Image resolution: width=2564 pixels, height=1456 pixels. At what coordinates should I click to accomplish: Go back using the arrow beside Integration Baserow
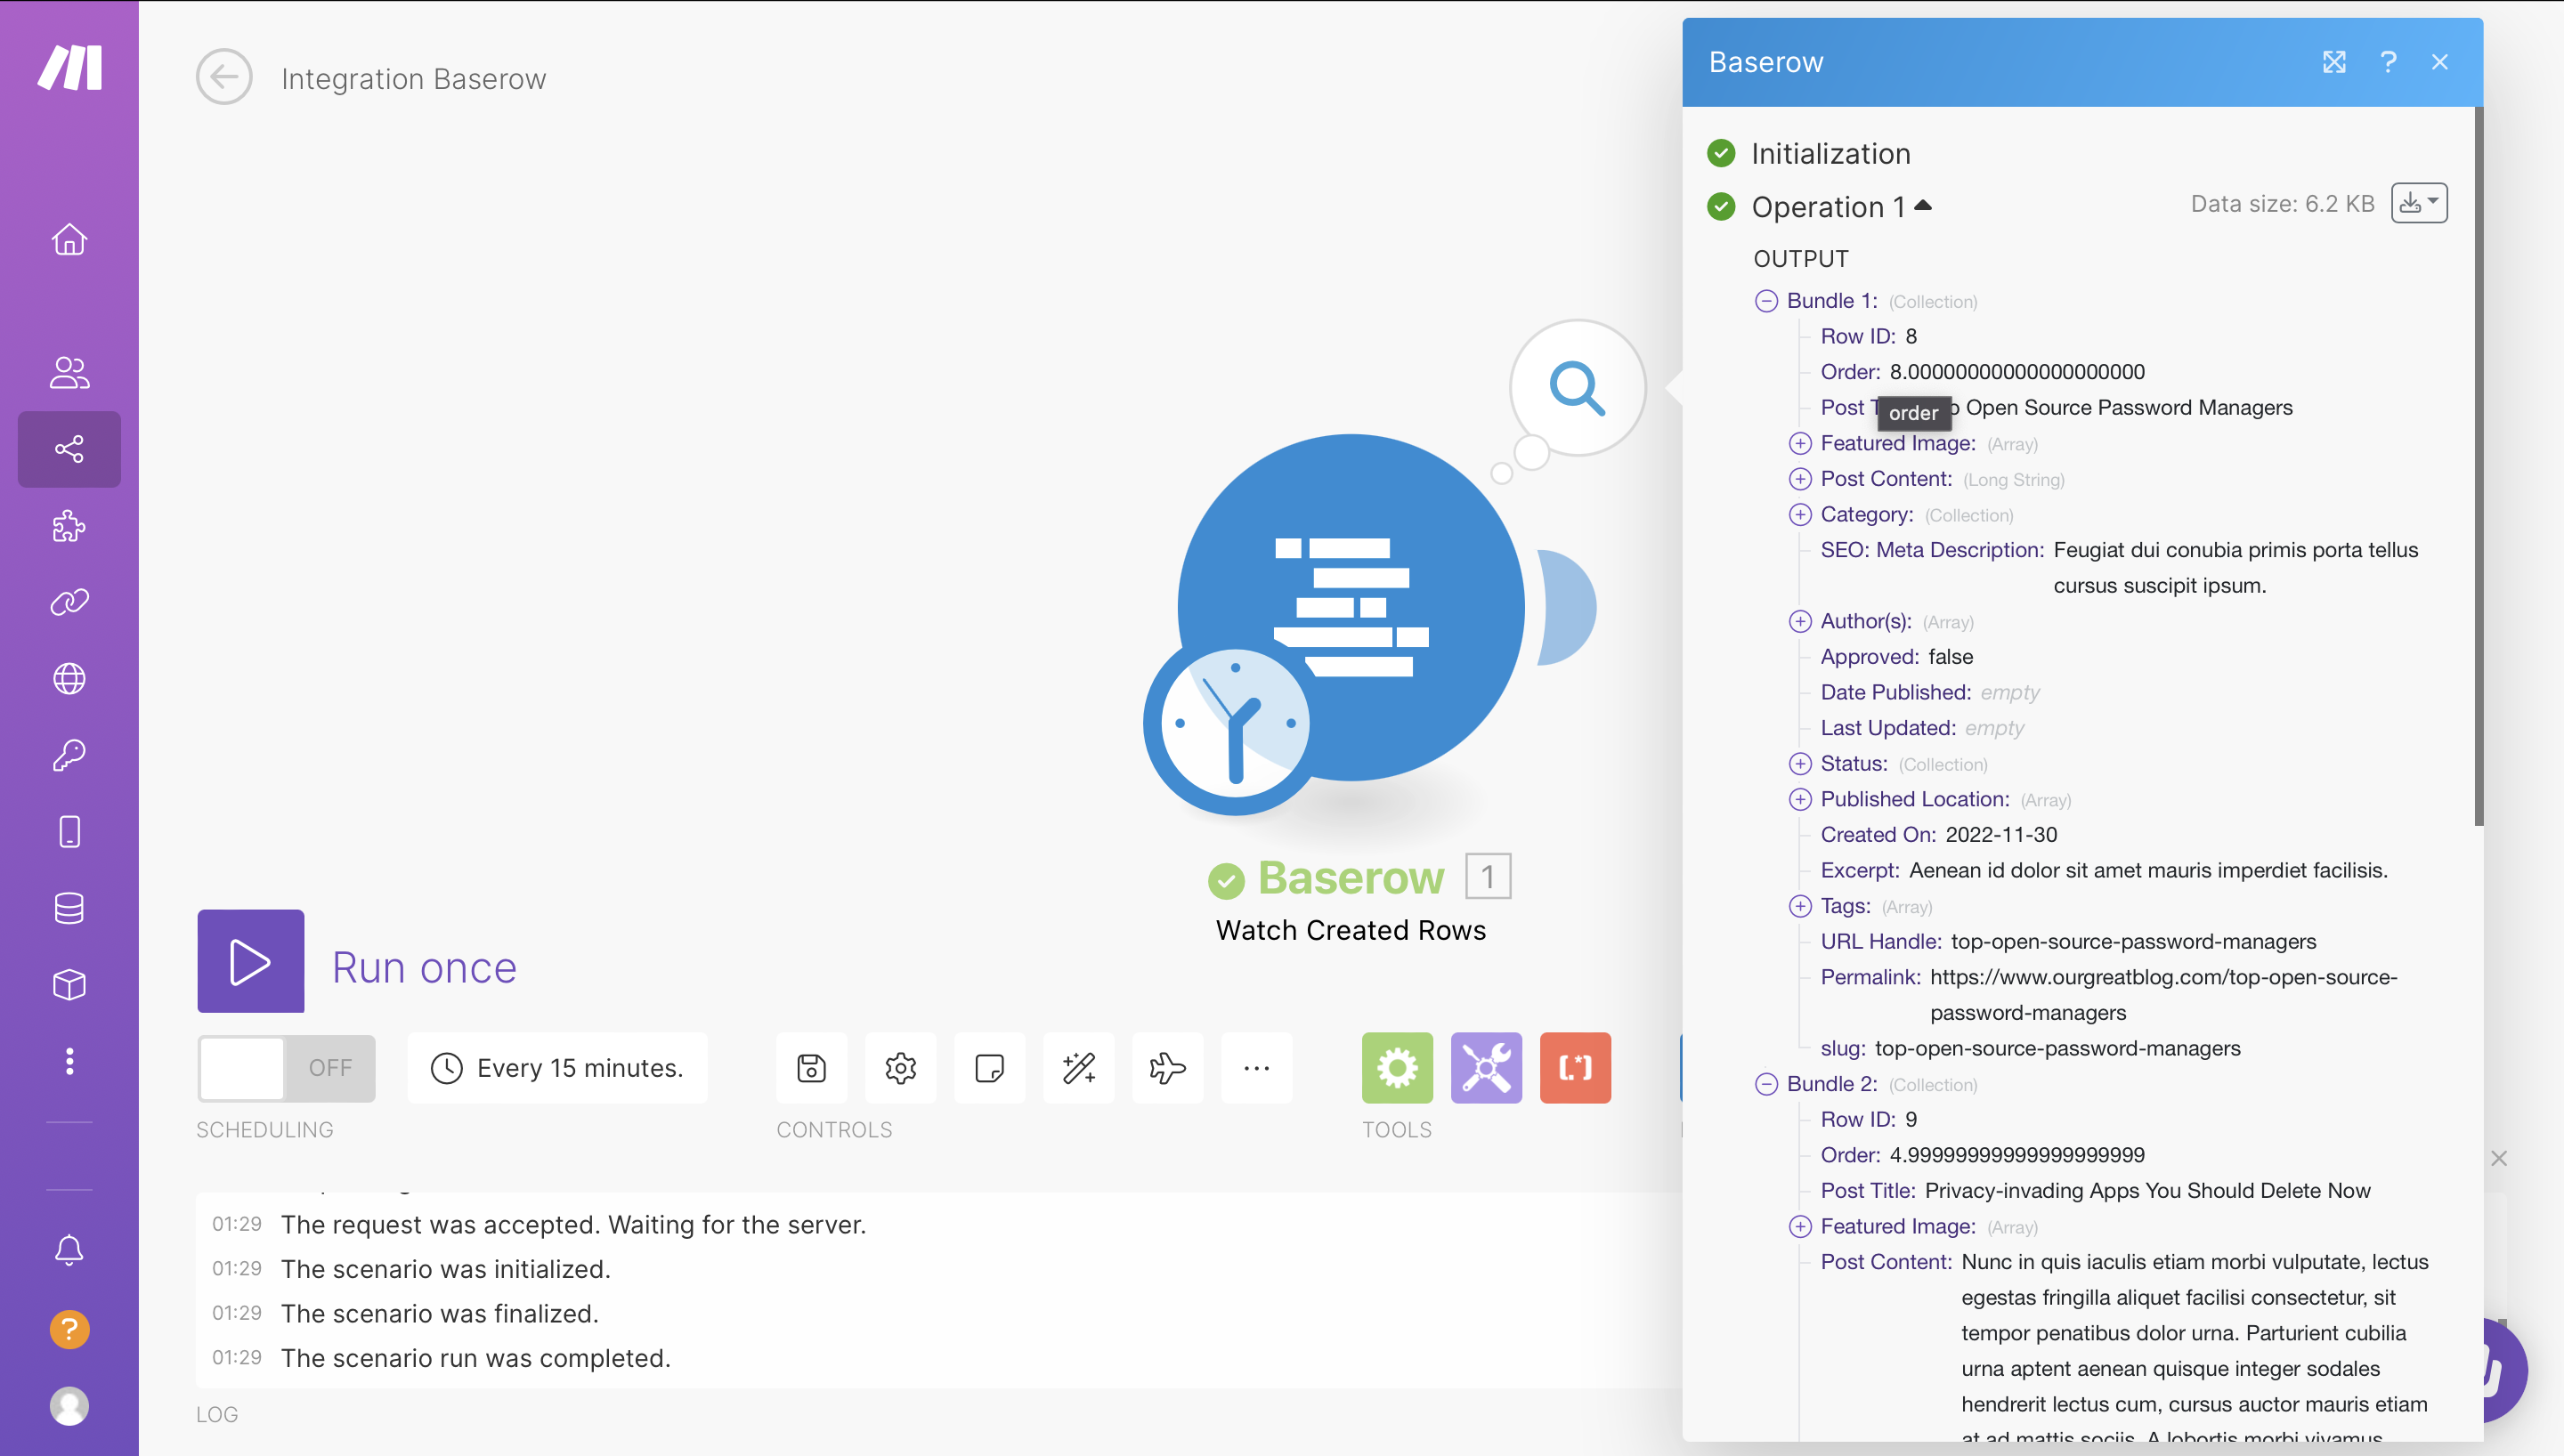click(224, 77)
